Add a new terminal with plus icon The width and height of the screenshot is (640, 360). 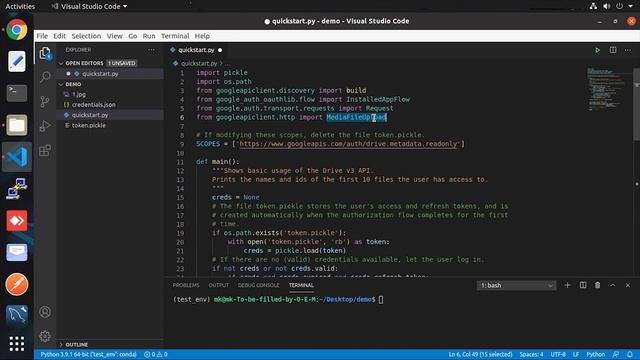point(567,285)
